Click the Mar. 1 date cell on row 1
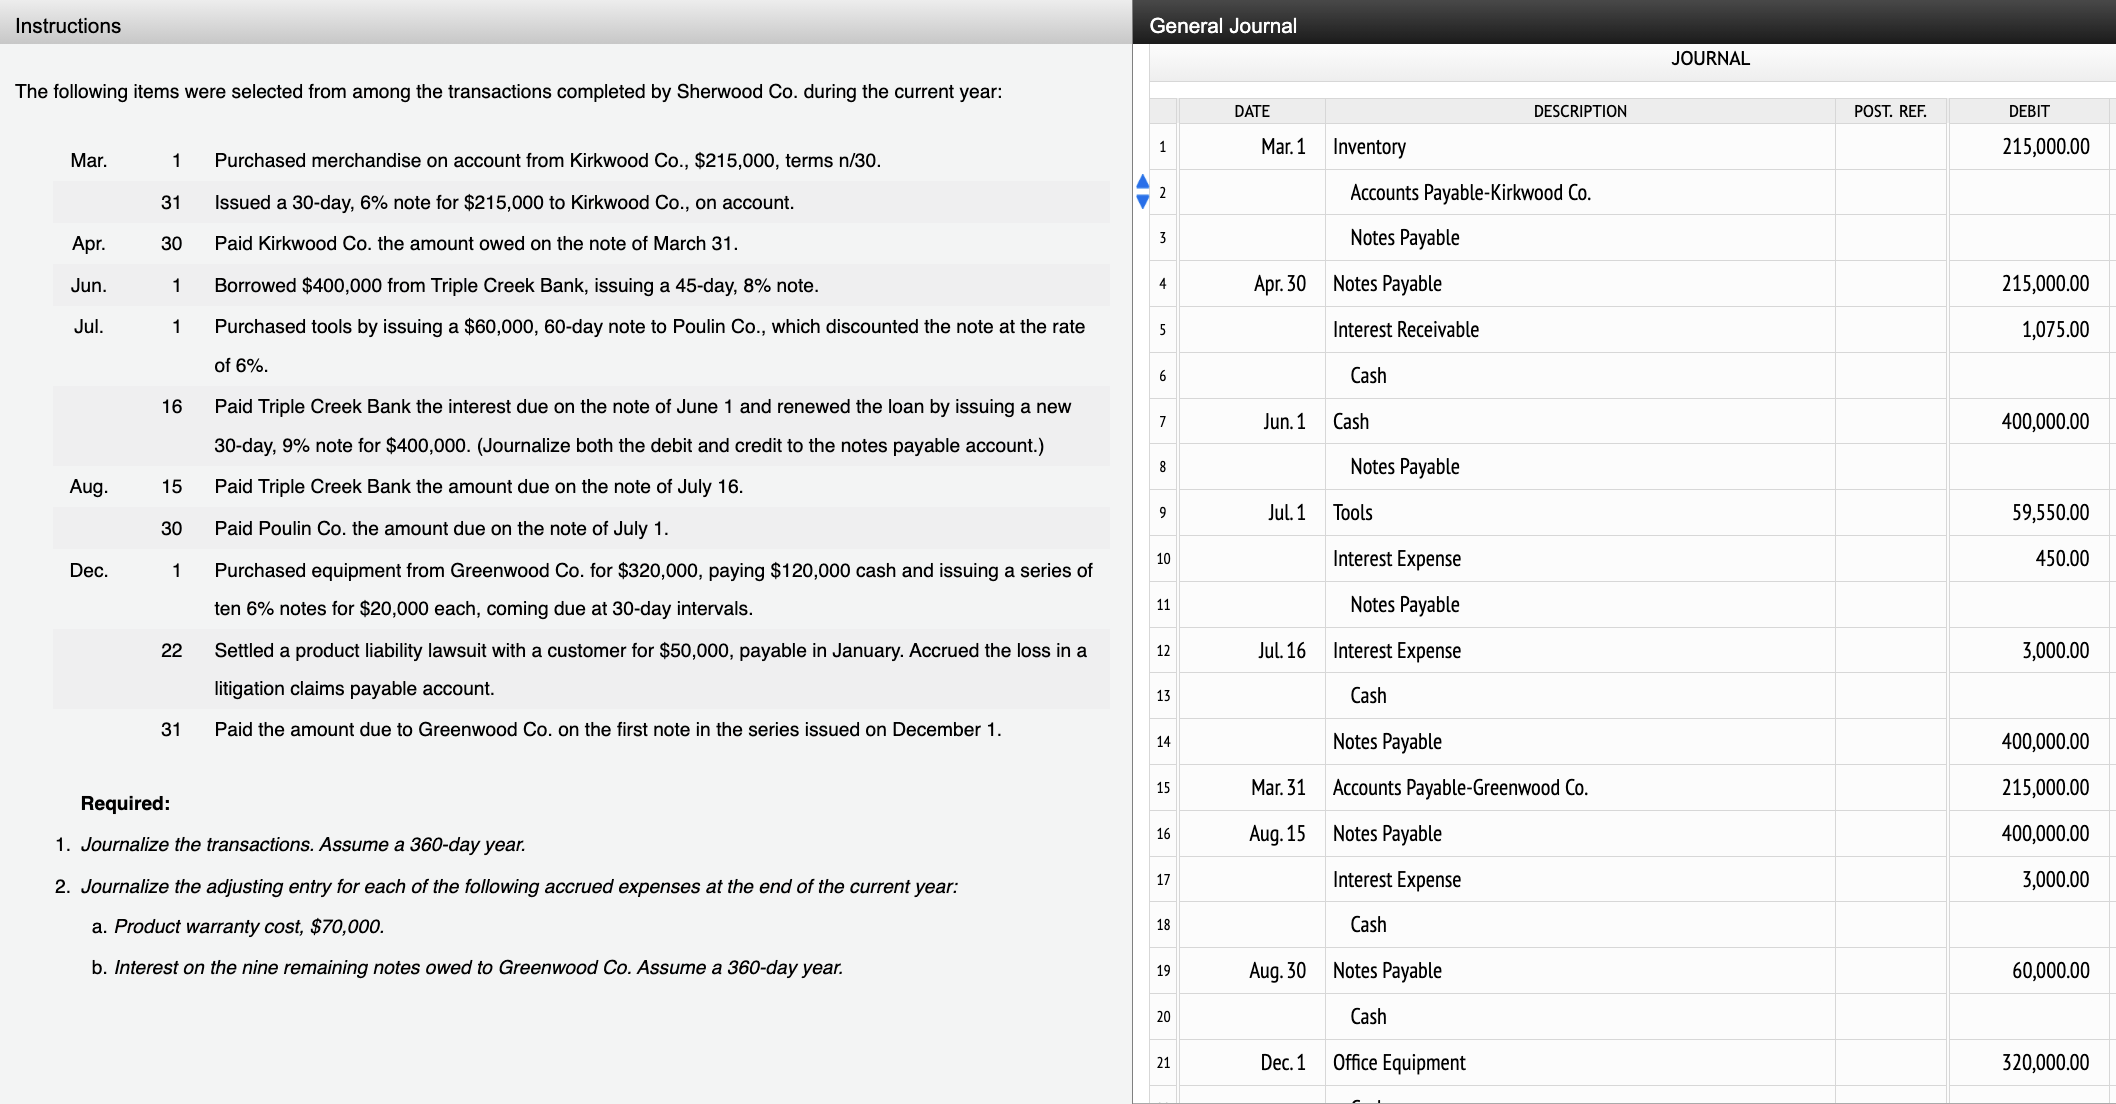The height and width of the screenshot is (1104, 2116). (1283, 146)
